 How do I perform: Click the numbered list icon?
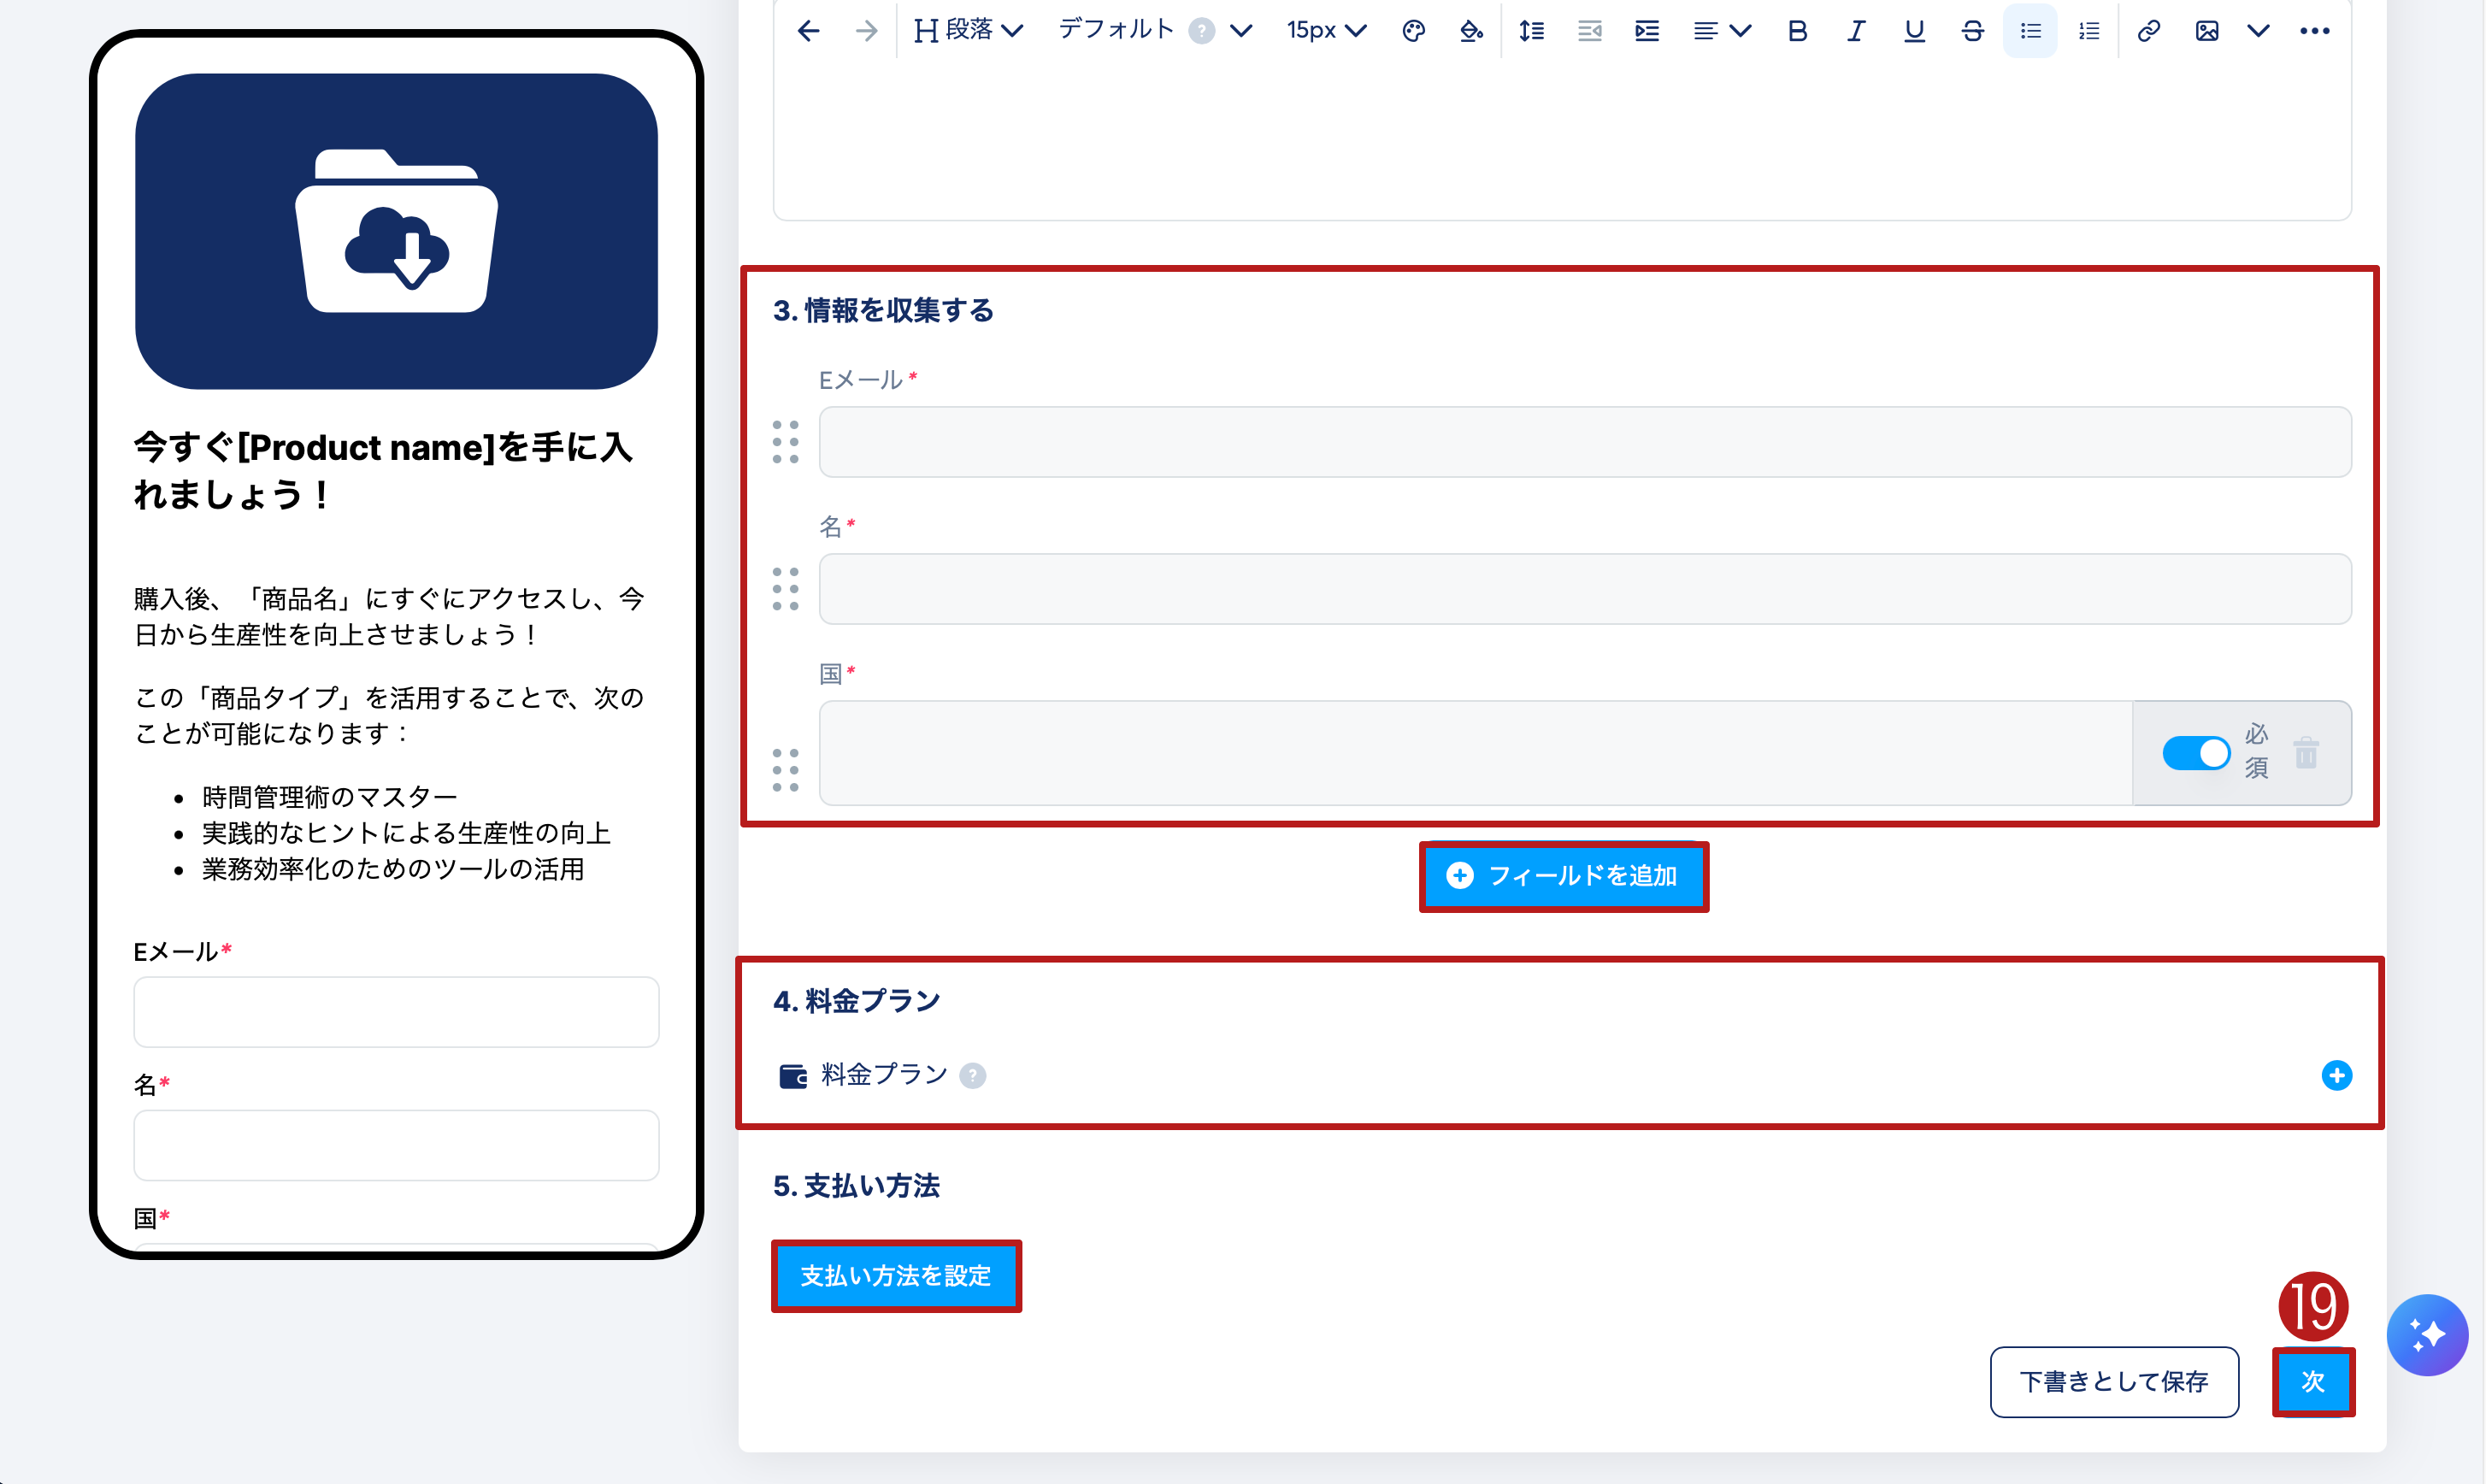click(2089, 31)
